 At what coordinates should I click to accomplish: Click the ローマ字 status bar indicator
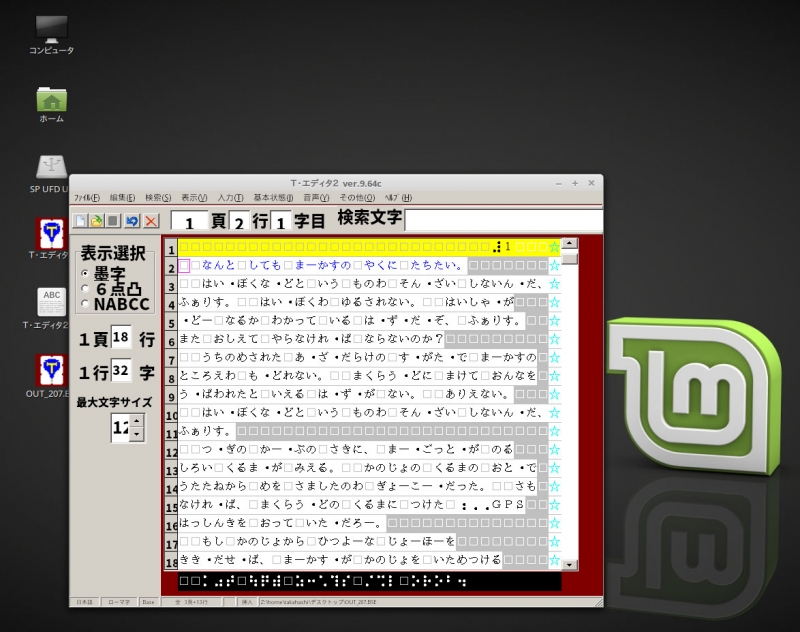(x=118, y=602)
